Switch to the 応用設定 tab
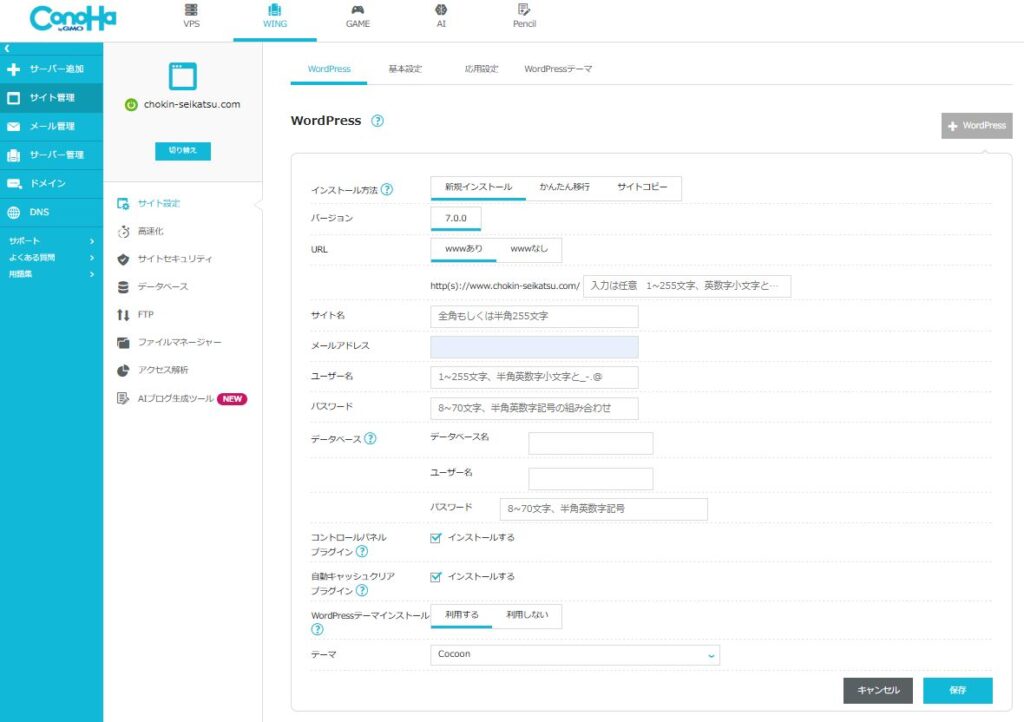 coord(481,69)
